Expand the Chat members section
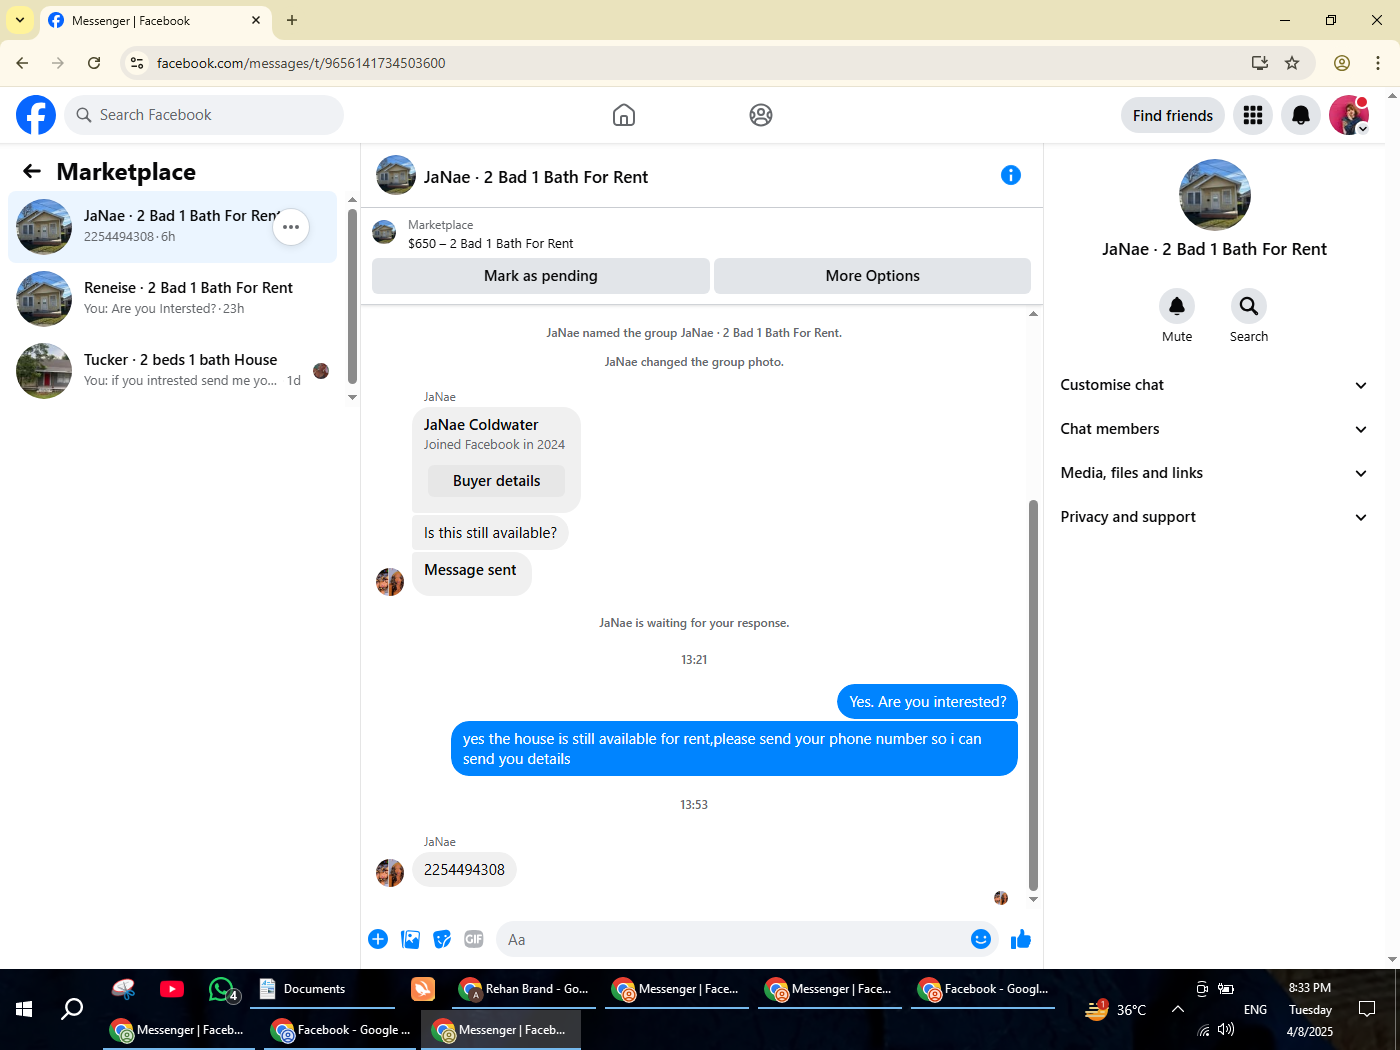 (x=1215, y=429)
